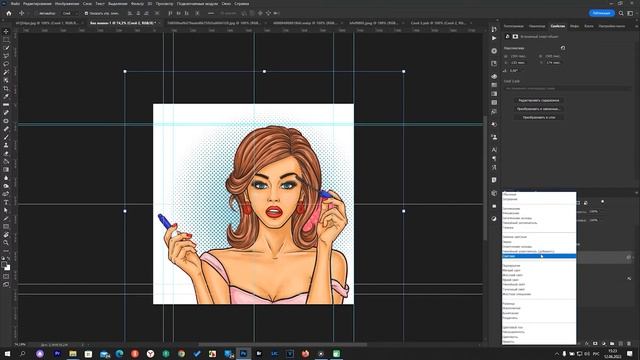Toggle Quick Mask mode button
Viewport: 640px width, 360px height.
6,276
